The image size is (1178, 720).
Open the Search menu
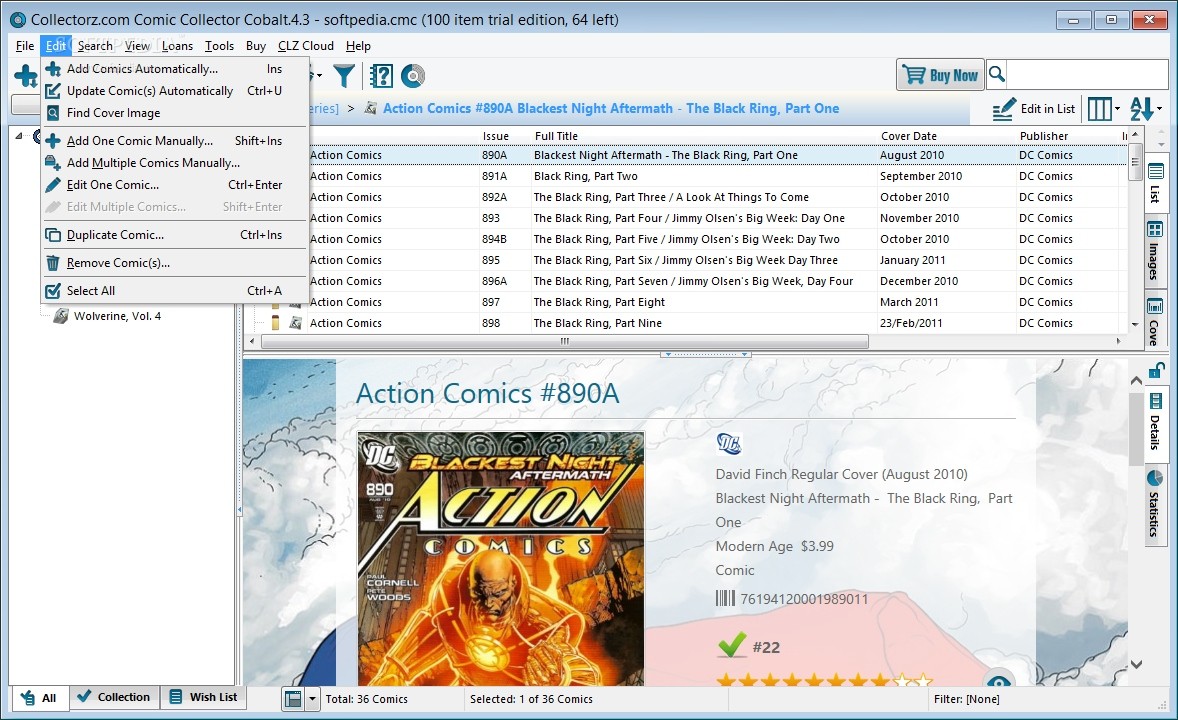pyautogui.click(x=95, y=46)
